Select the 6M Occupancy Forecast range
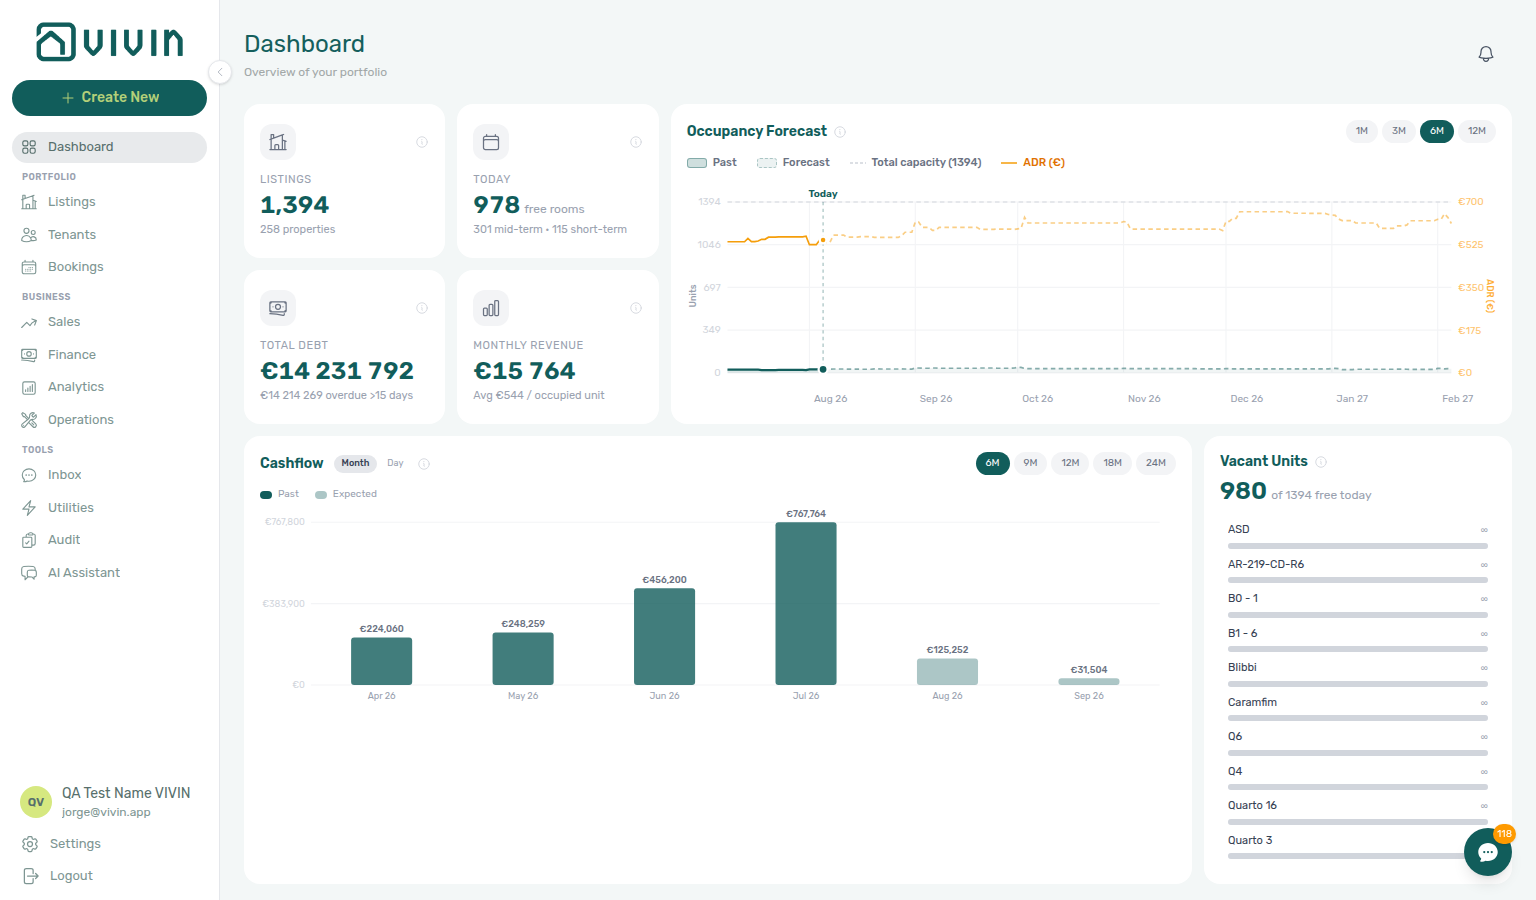Viewport: 1536px width, 900px height. pos(1437,131)
